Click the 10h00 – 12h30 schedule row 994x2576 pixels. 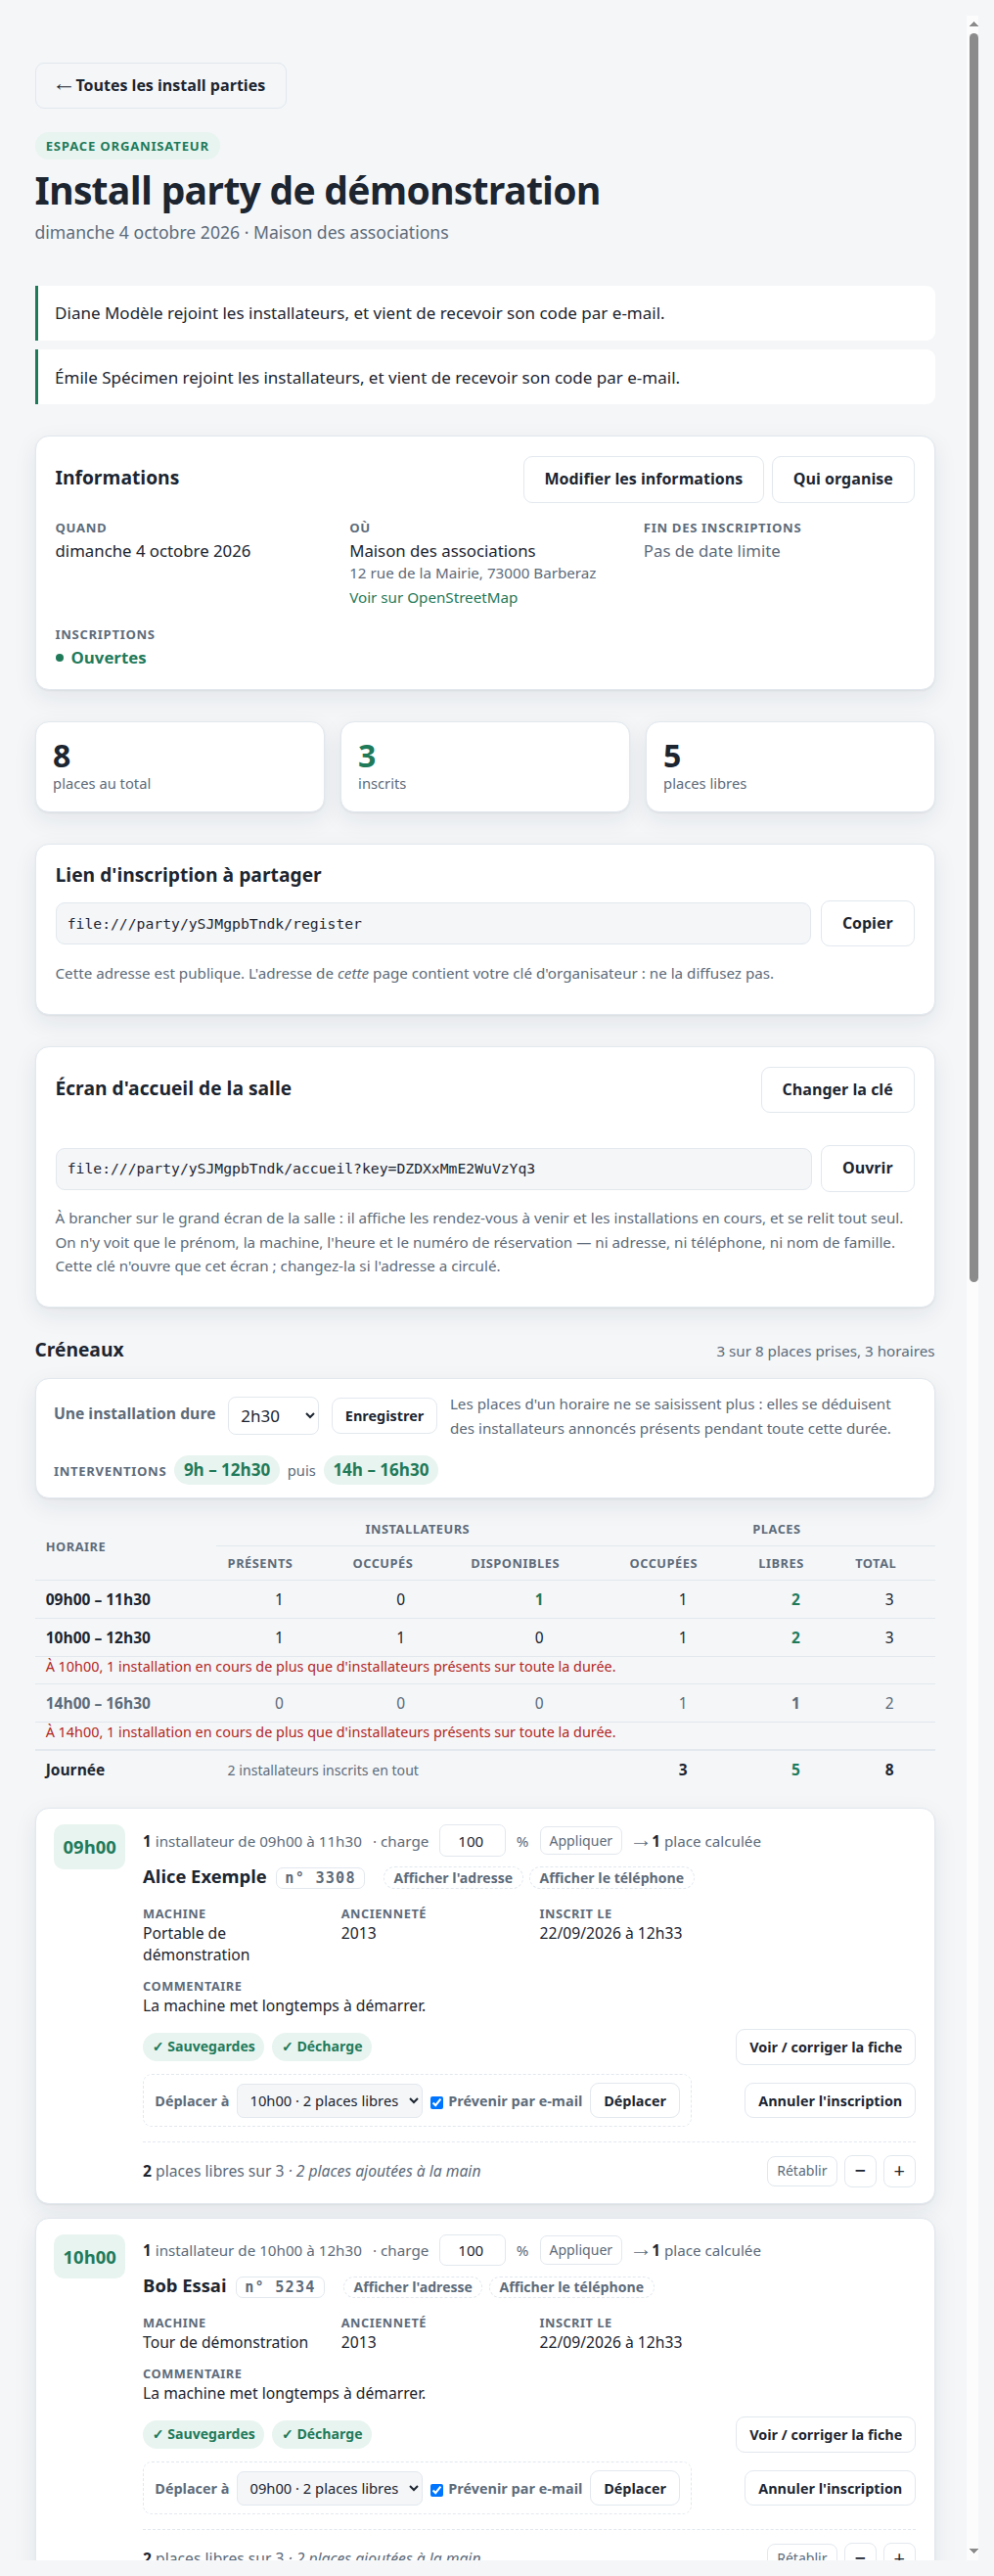[x=485, y=1638]
